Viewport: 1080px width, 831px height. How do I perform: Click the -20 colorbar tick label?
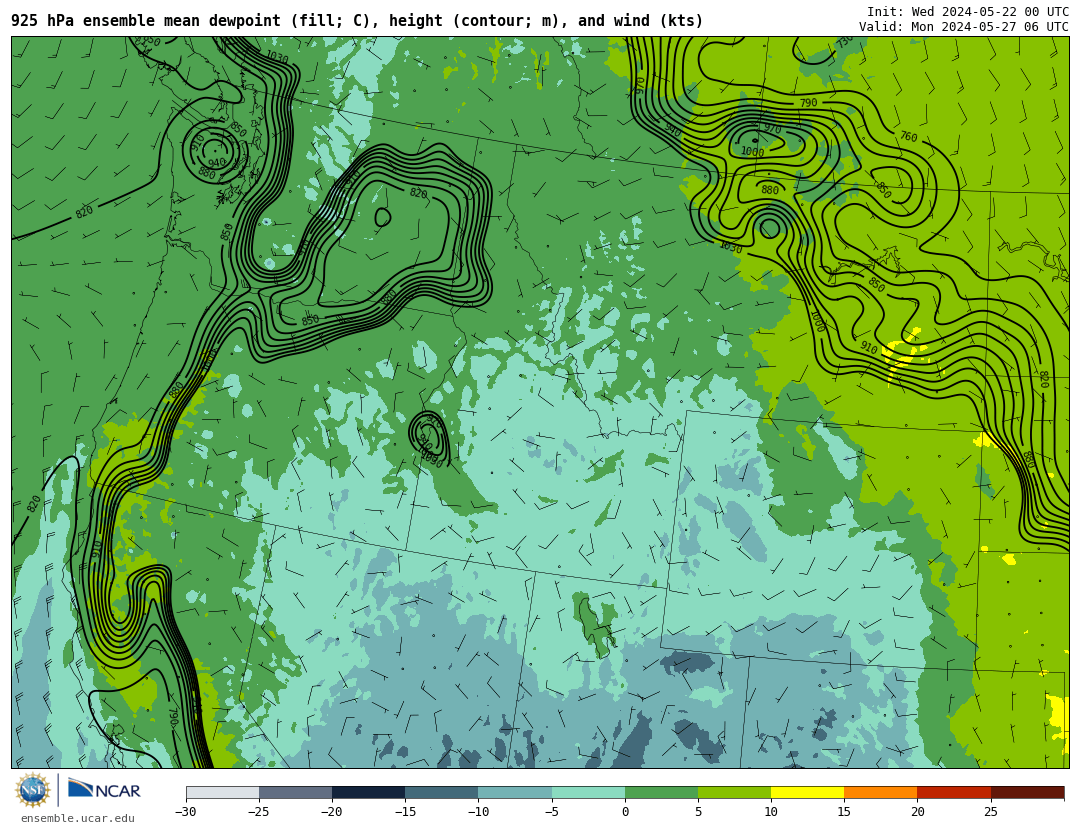click(332, 812)
